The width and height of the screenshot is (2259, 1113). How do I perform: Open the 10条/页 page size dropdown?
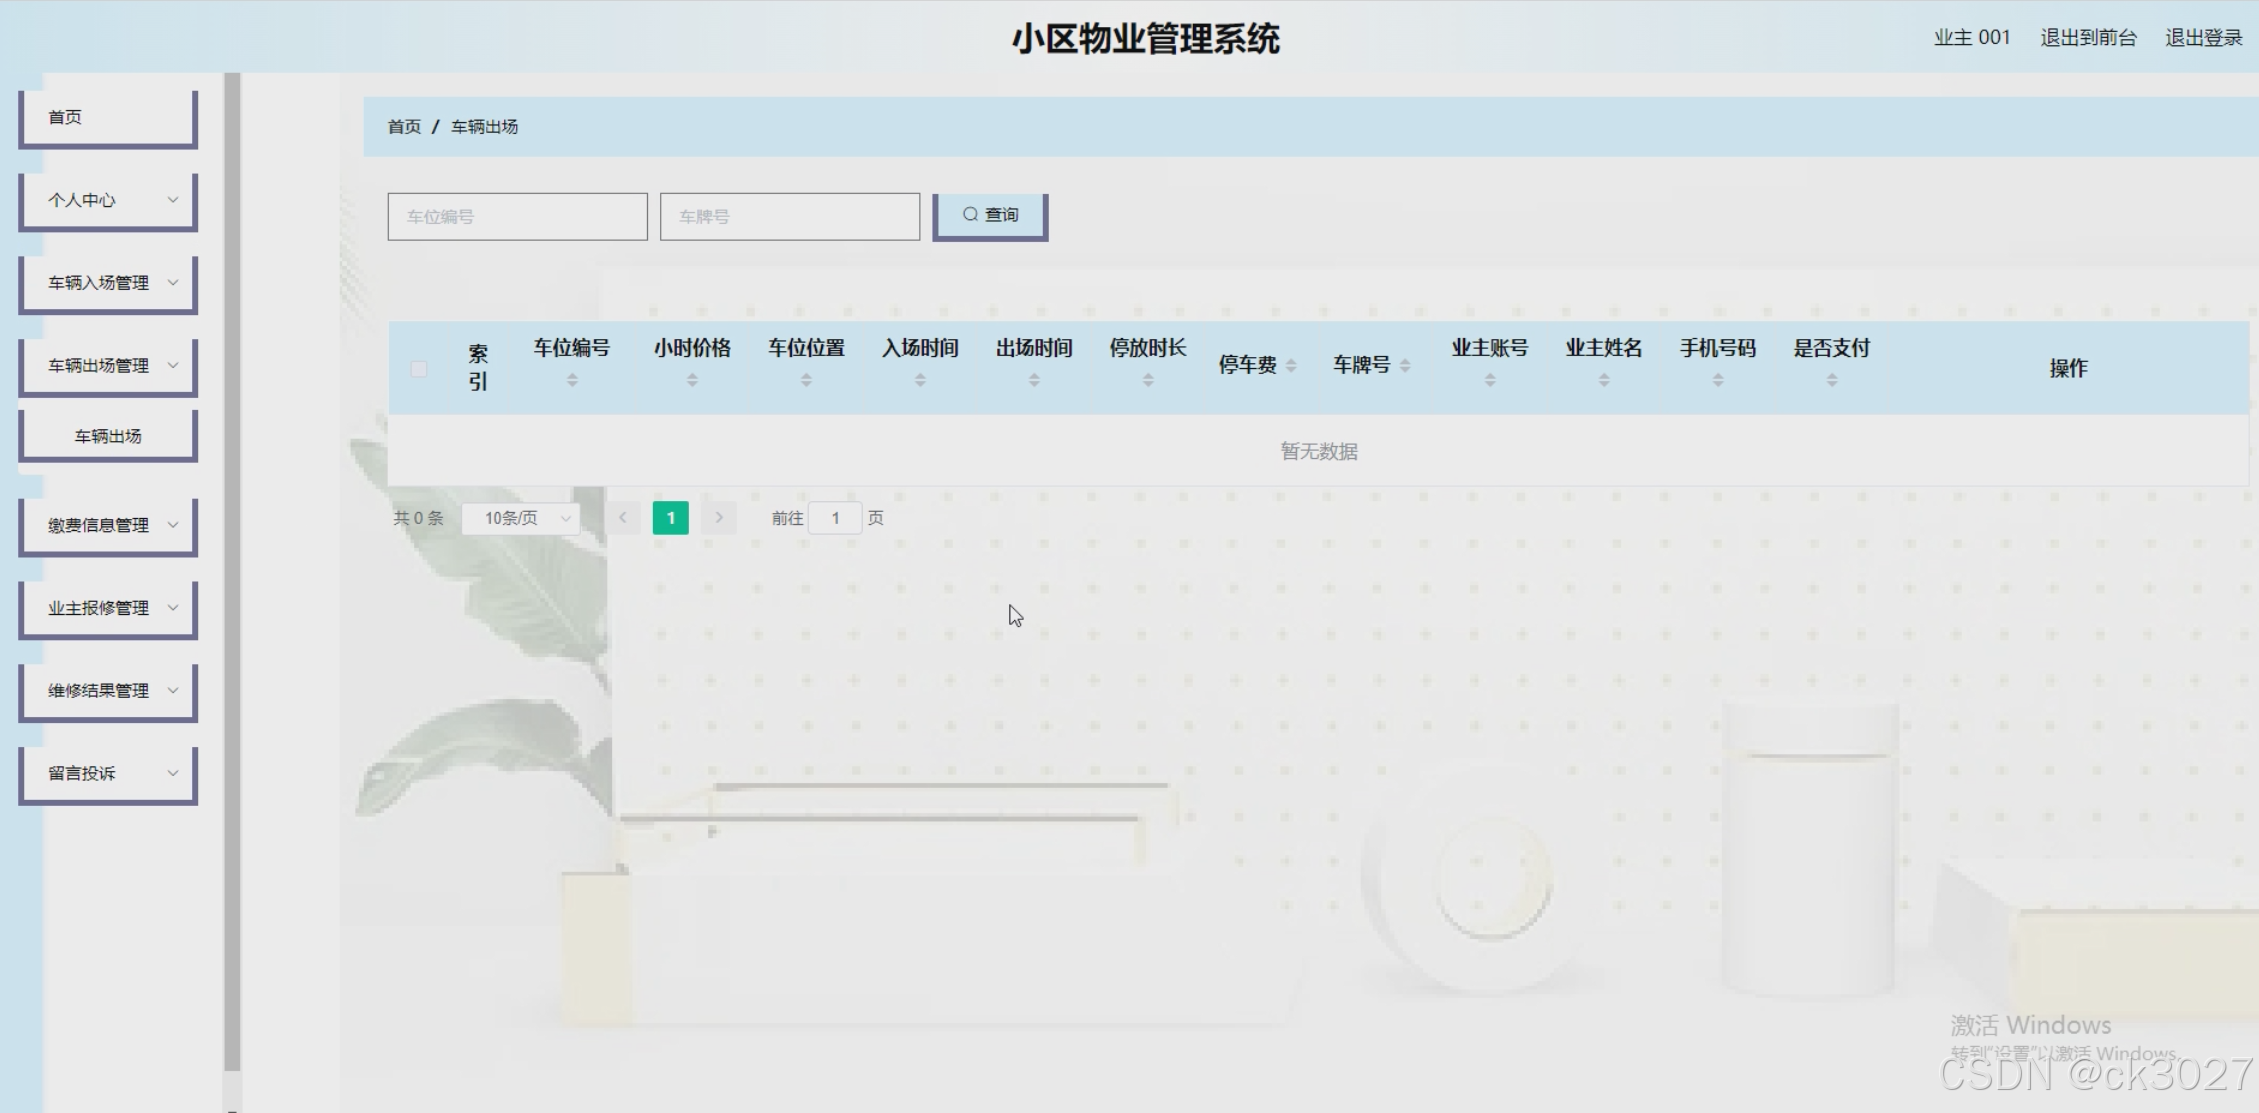521,518
